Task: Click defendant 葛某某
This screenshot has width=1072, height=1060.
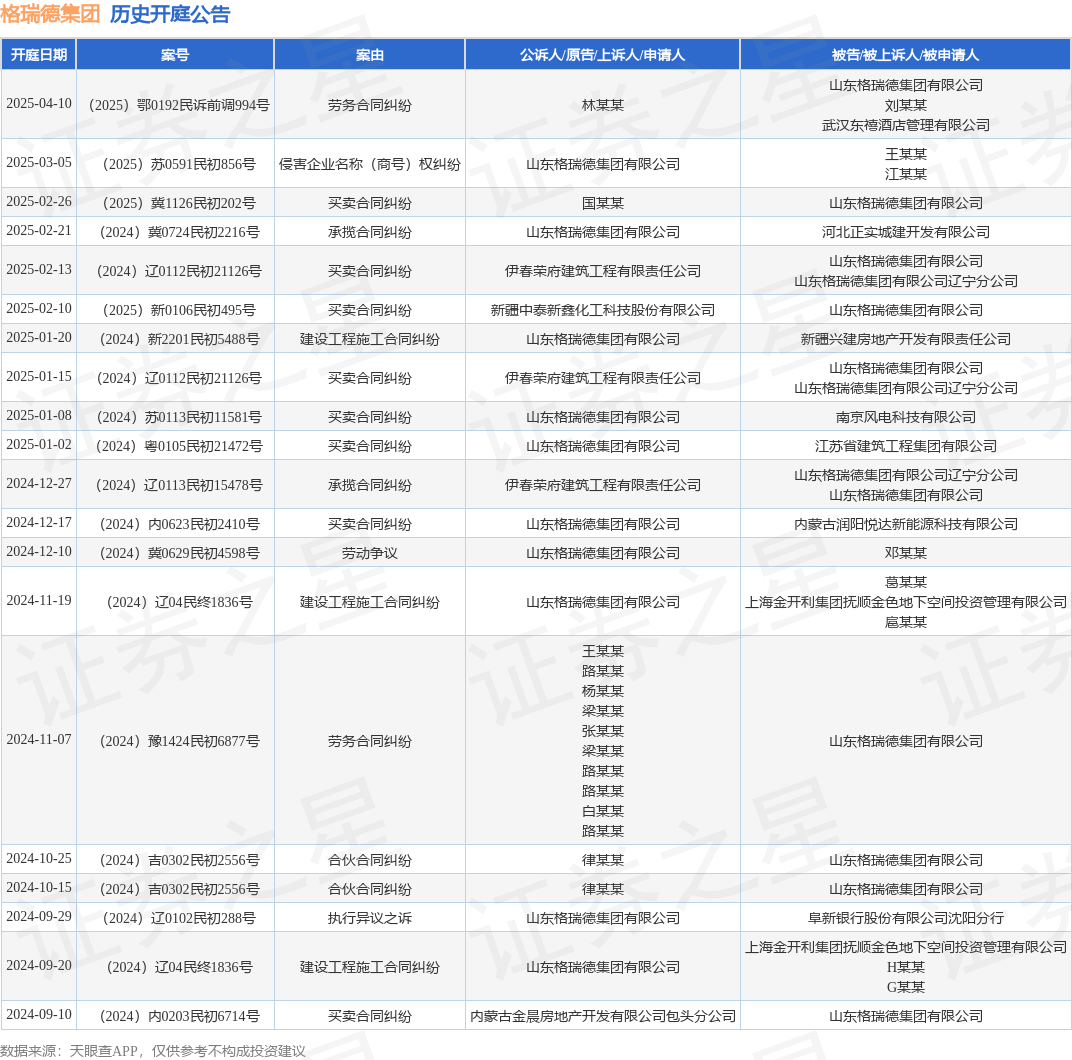Action: (x=905, y=582)
